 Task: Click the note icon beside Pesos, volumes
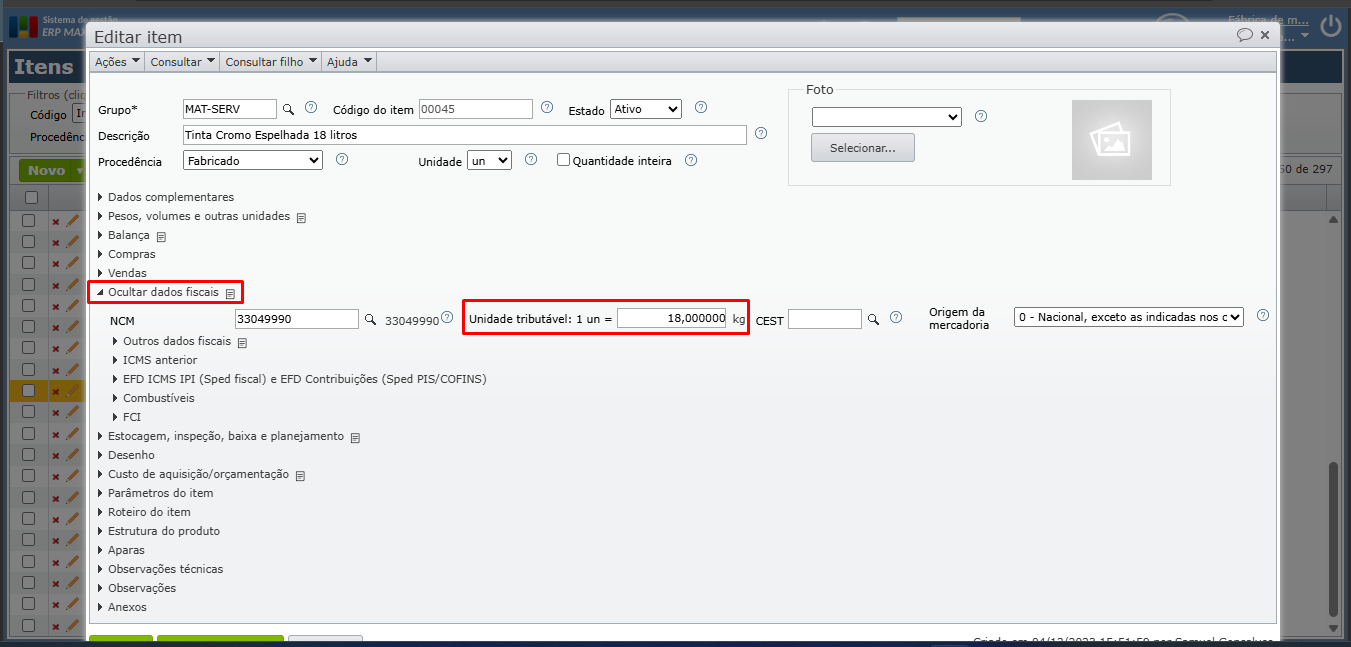tap(301, 217)
